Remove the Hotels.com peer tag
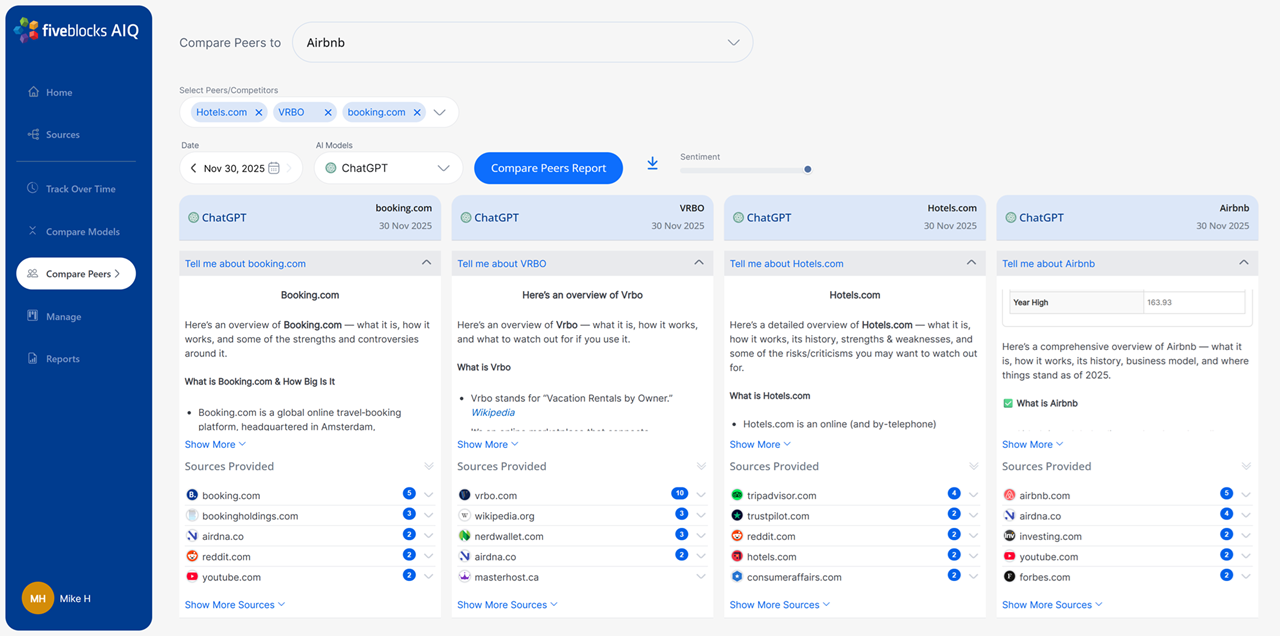 [259, 112]
